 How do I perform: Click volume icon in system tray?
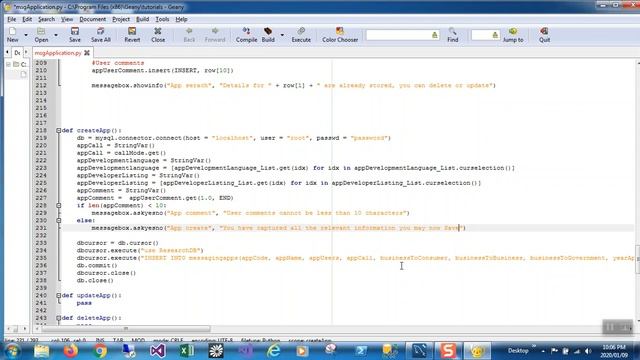tap(588, 351)
